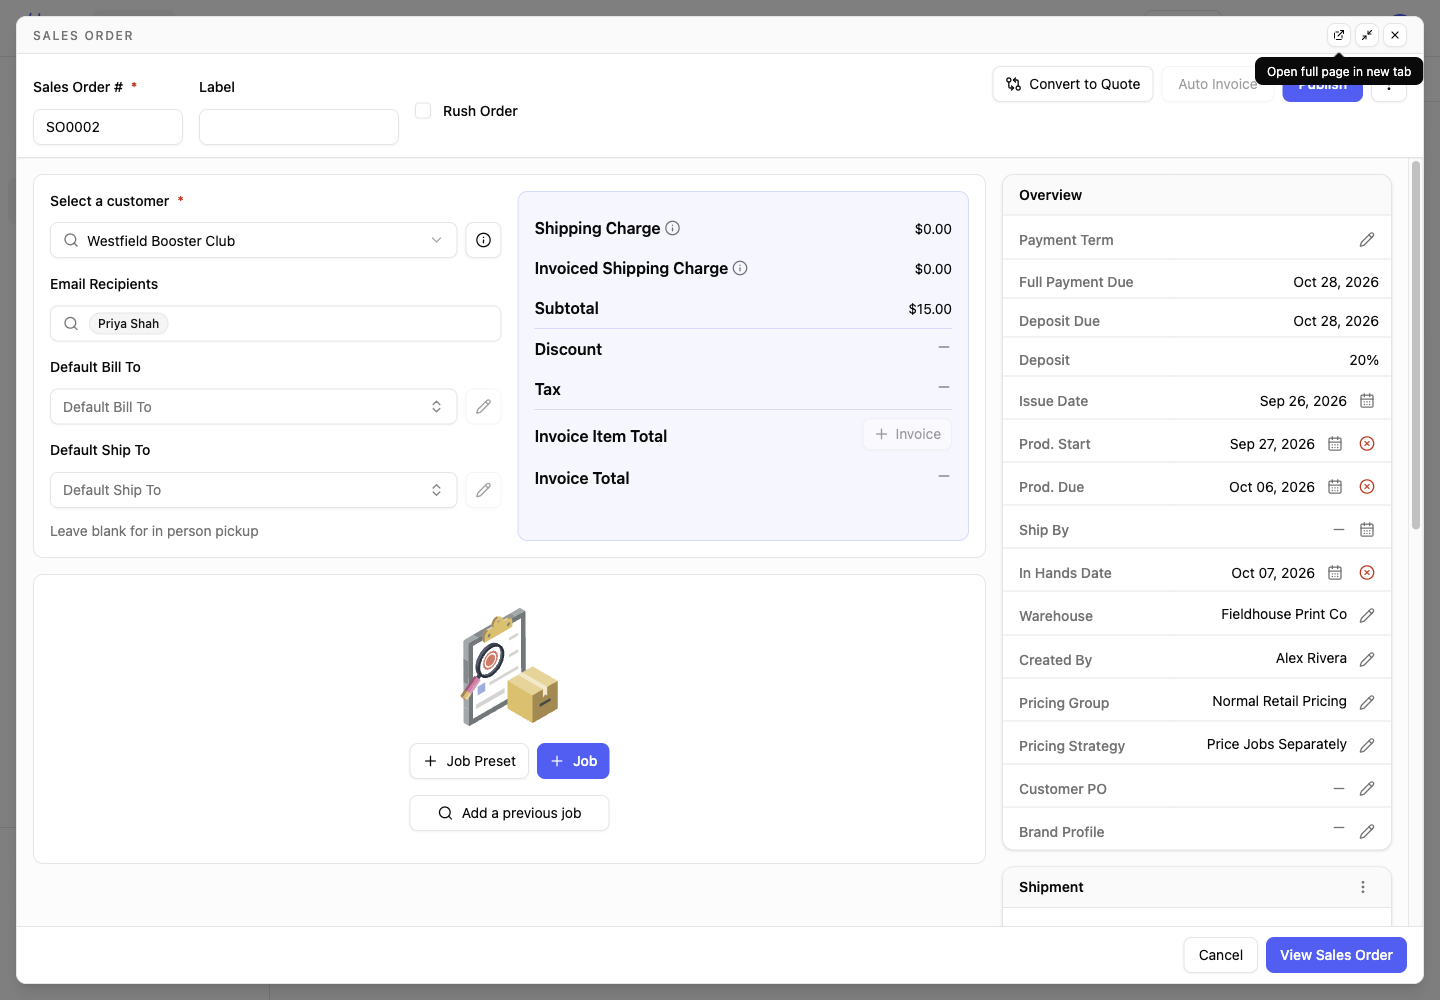This screenshot has width=1440, height=1000.
Task: Edit Created By pencil icon
Action: 1367,660
